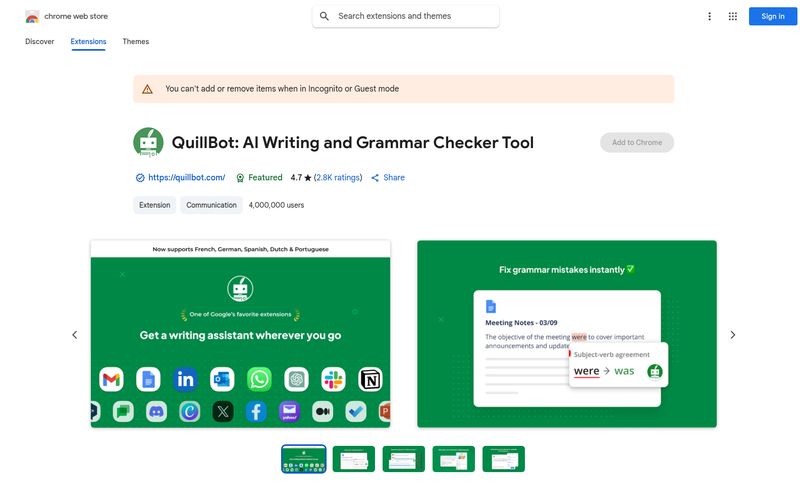Go to the Discover tab
Viewport: 800px width, 496px height.
pos(39,41)
